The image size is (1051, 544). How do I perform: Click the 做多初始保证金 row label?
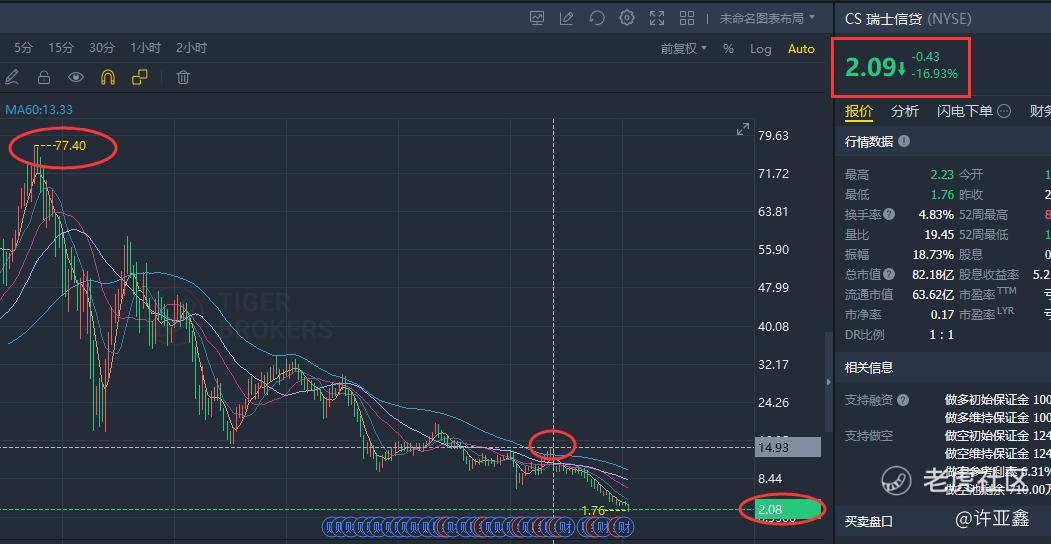click(x=987, y=400)
